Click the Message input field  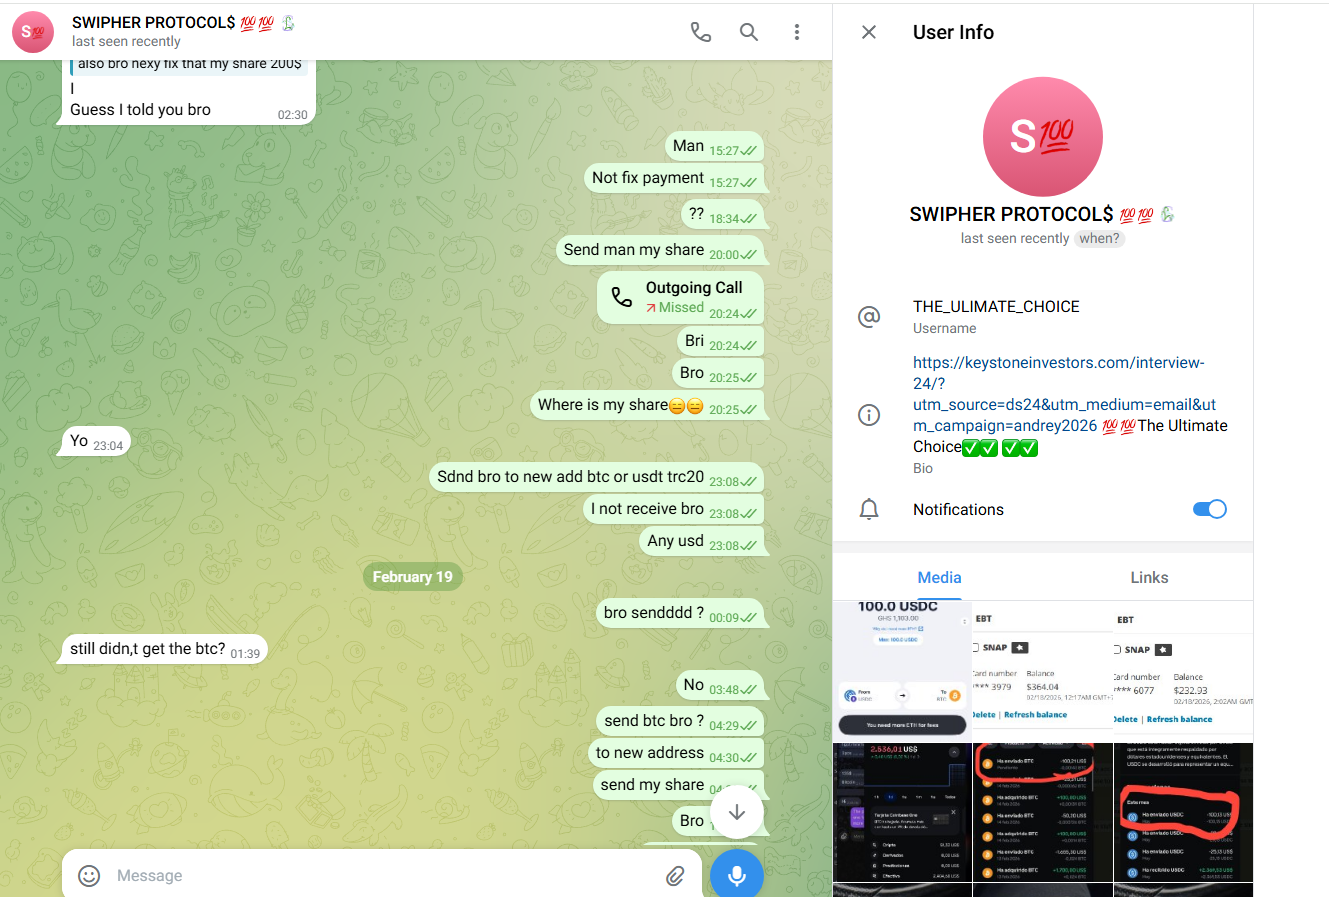coord(380,875)
